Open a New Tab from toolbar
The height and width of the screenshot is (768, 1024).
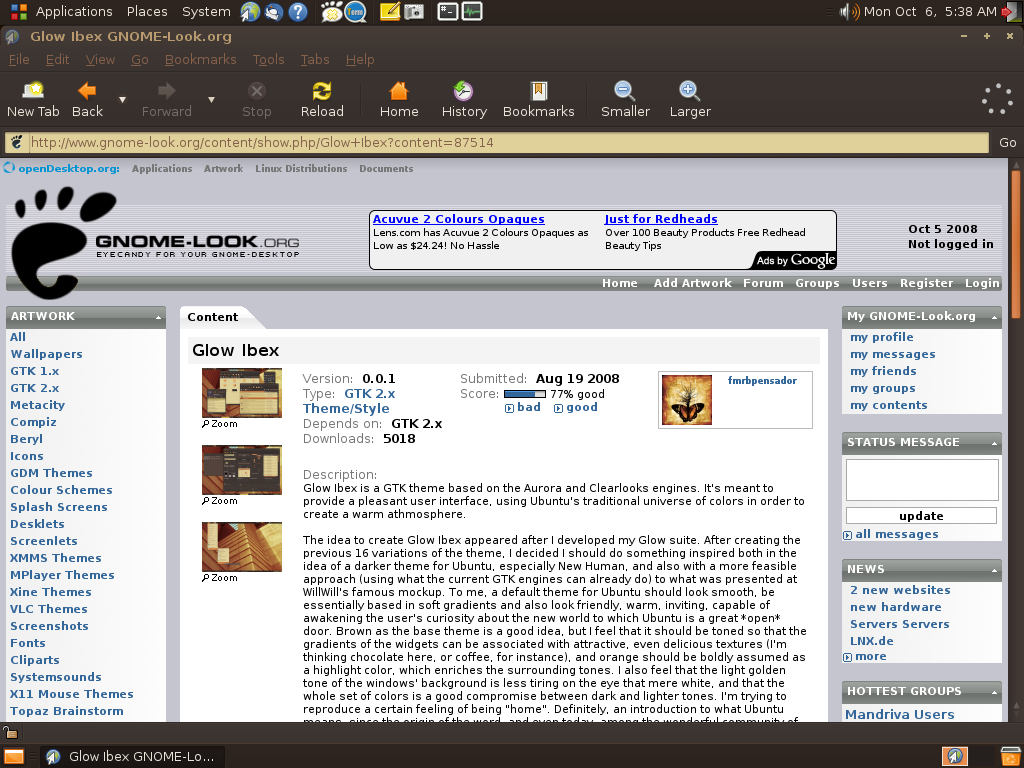point(33,100)
